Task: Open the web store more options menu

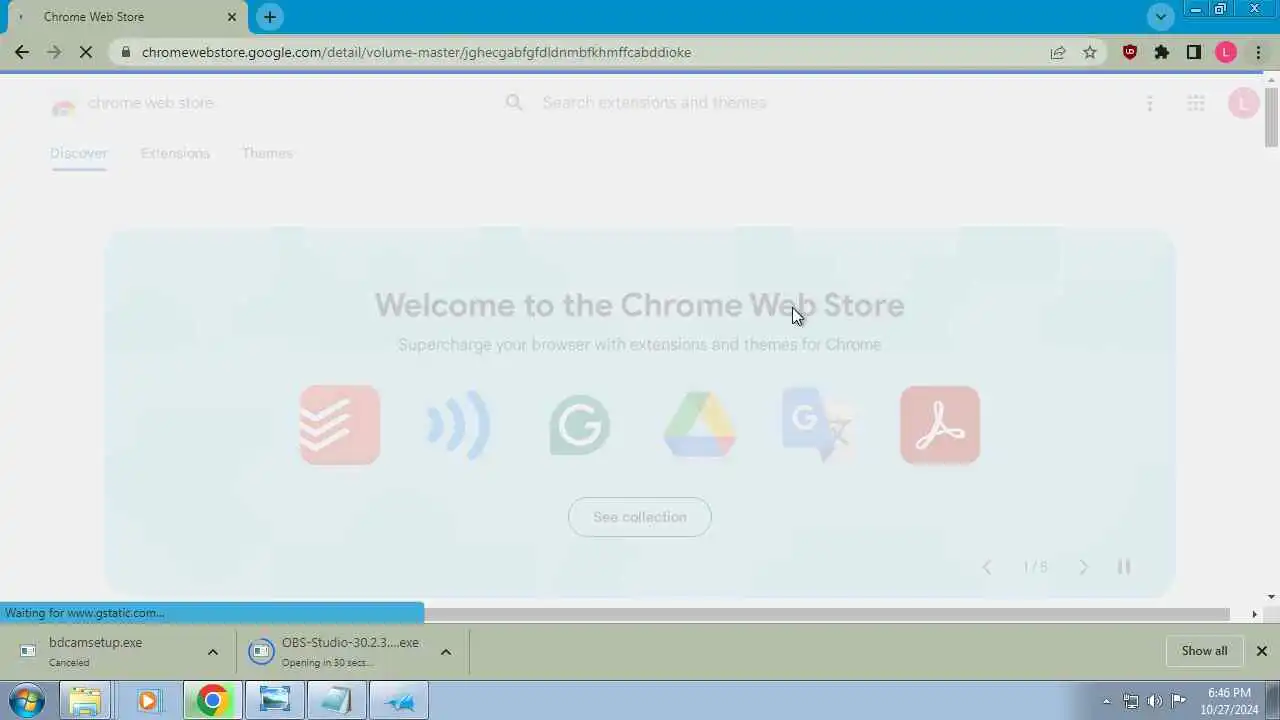Action: [x=1150, y=103]
